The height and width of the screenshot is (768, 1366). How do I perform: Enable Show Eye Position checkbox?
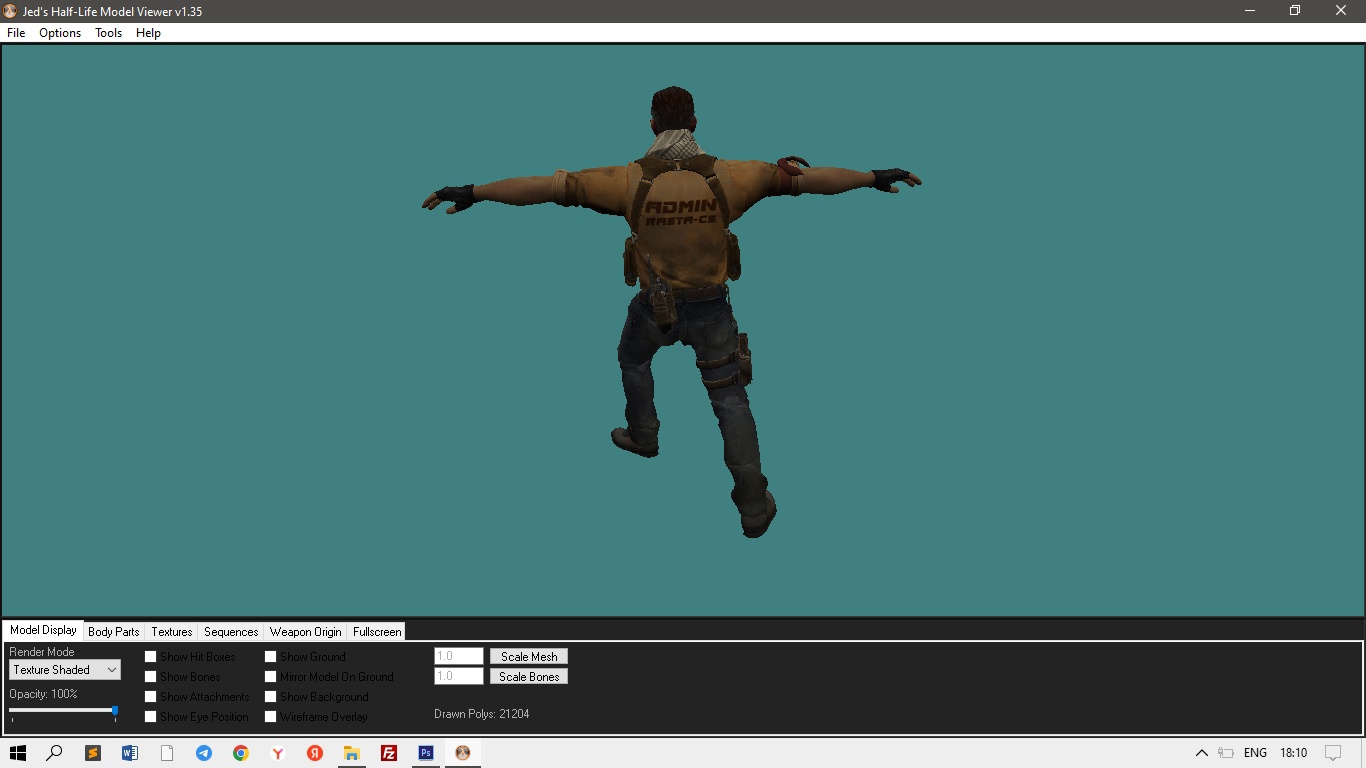coord(151,717)
